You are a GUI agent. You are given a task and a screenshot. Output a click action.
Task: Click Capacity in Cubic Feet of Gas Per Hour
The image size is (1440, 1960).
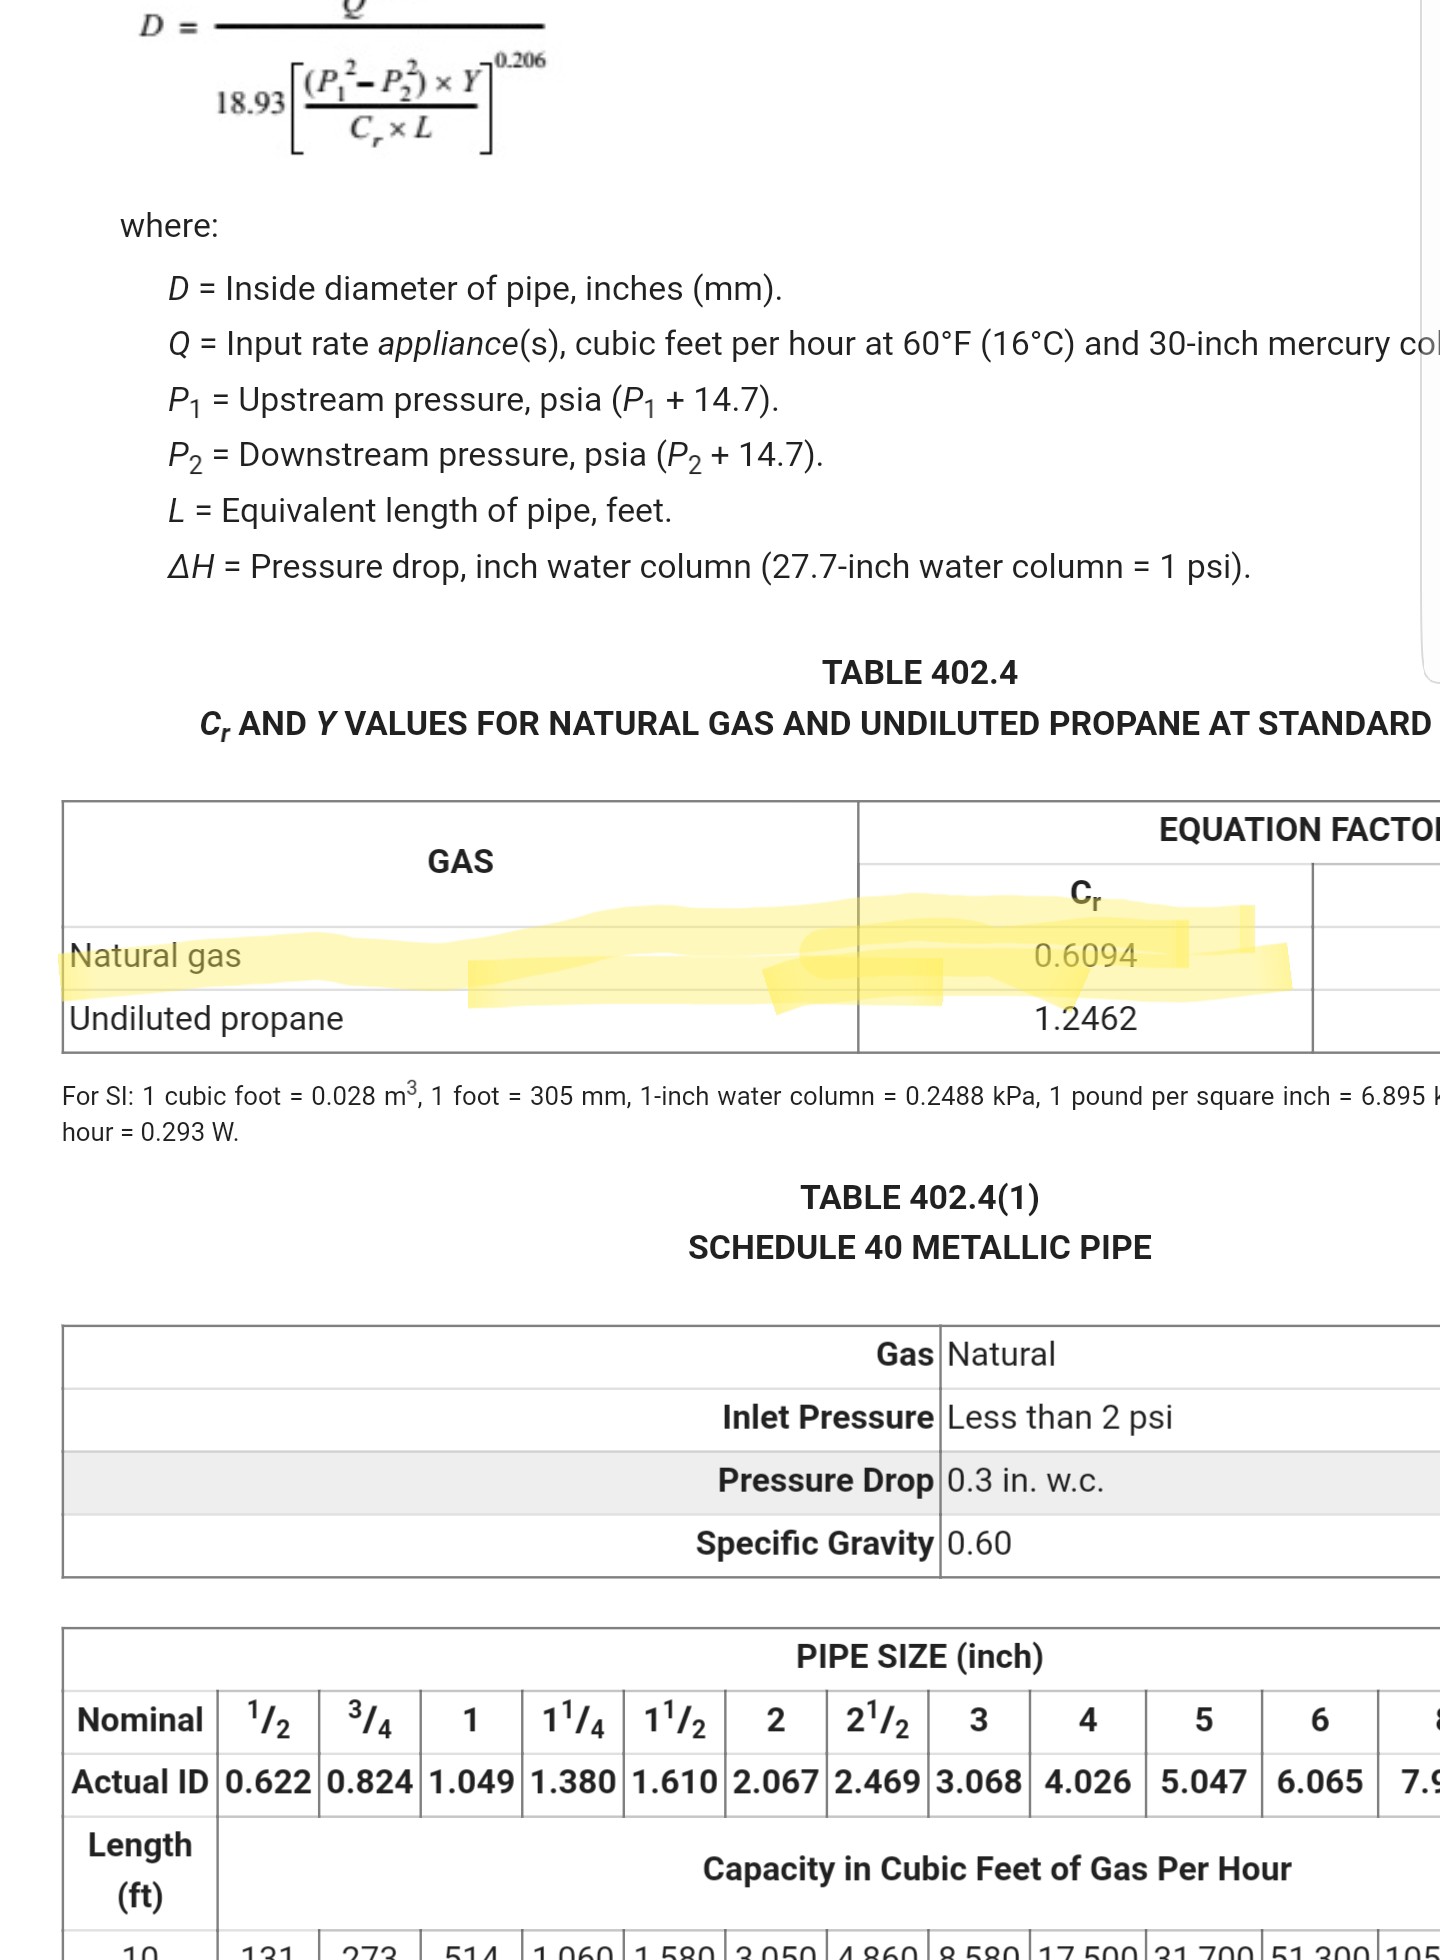(996, 1869)
